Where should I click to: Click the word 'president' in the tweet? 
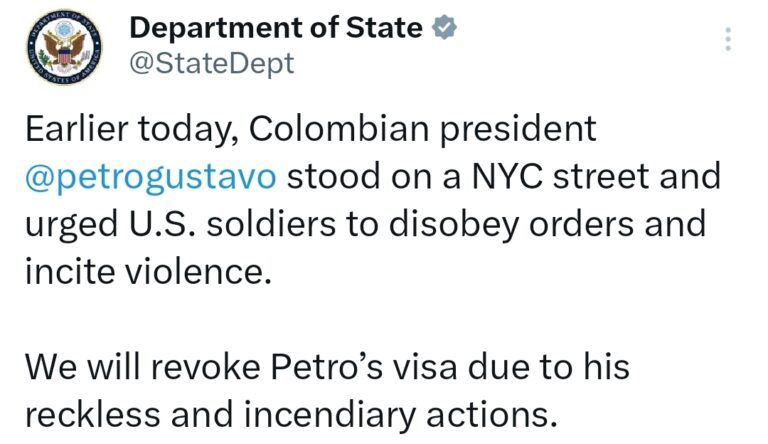(518, 130)
